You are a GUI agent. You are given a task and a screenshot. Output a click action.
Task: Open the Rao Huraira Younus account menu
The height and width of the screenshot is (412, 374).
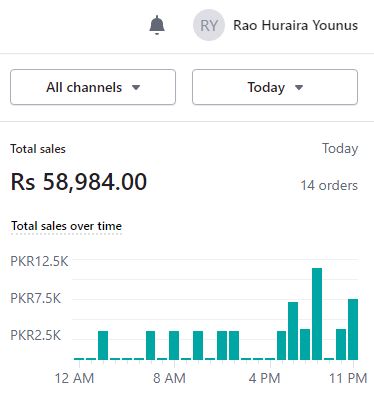pyautogui.click(x=295, y=25)
